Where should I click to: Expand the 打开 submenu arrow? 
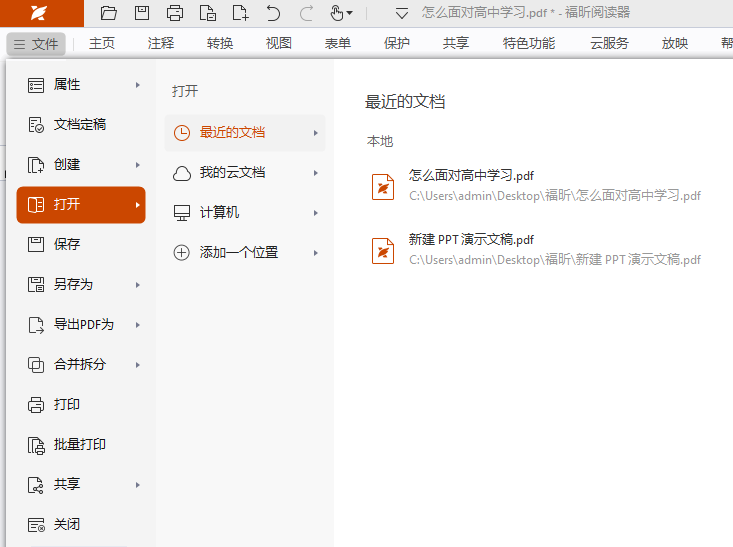[137, 205]
